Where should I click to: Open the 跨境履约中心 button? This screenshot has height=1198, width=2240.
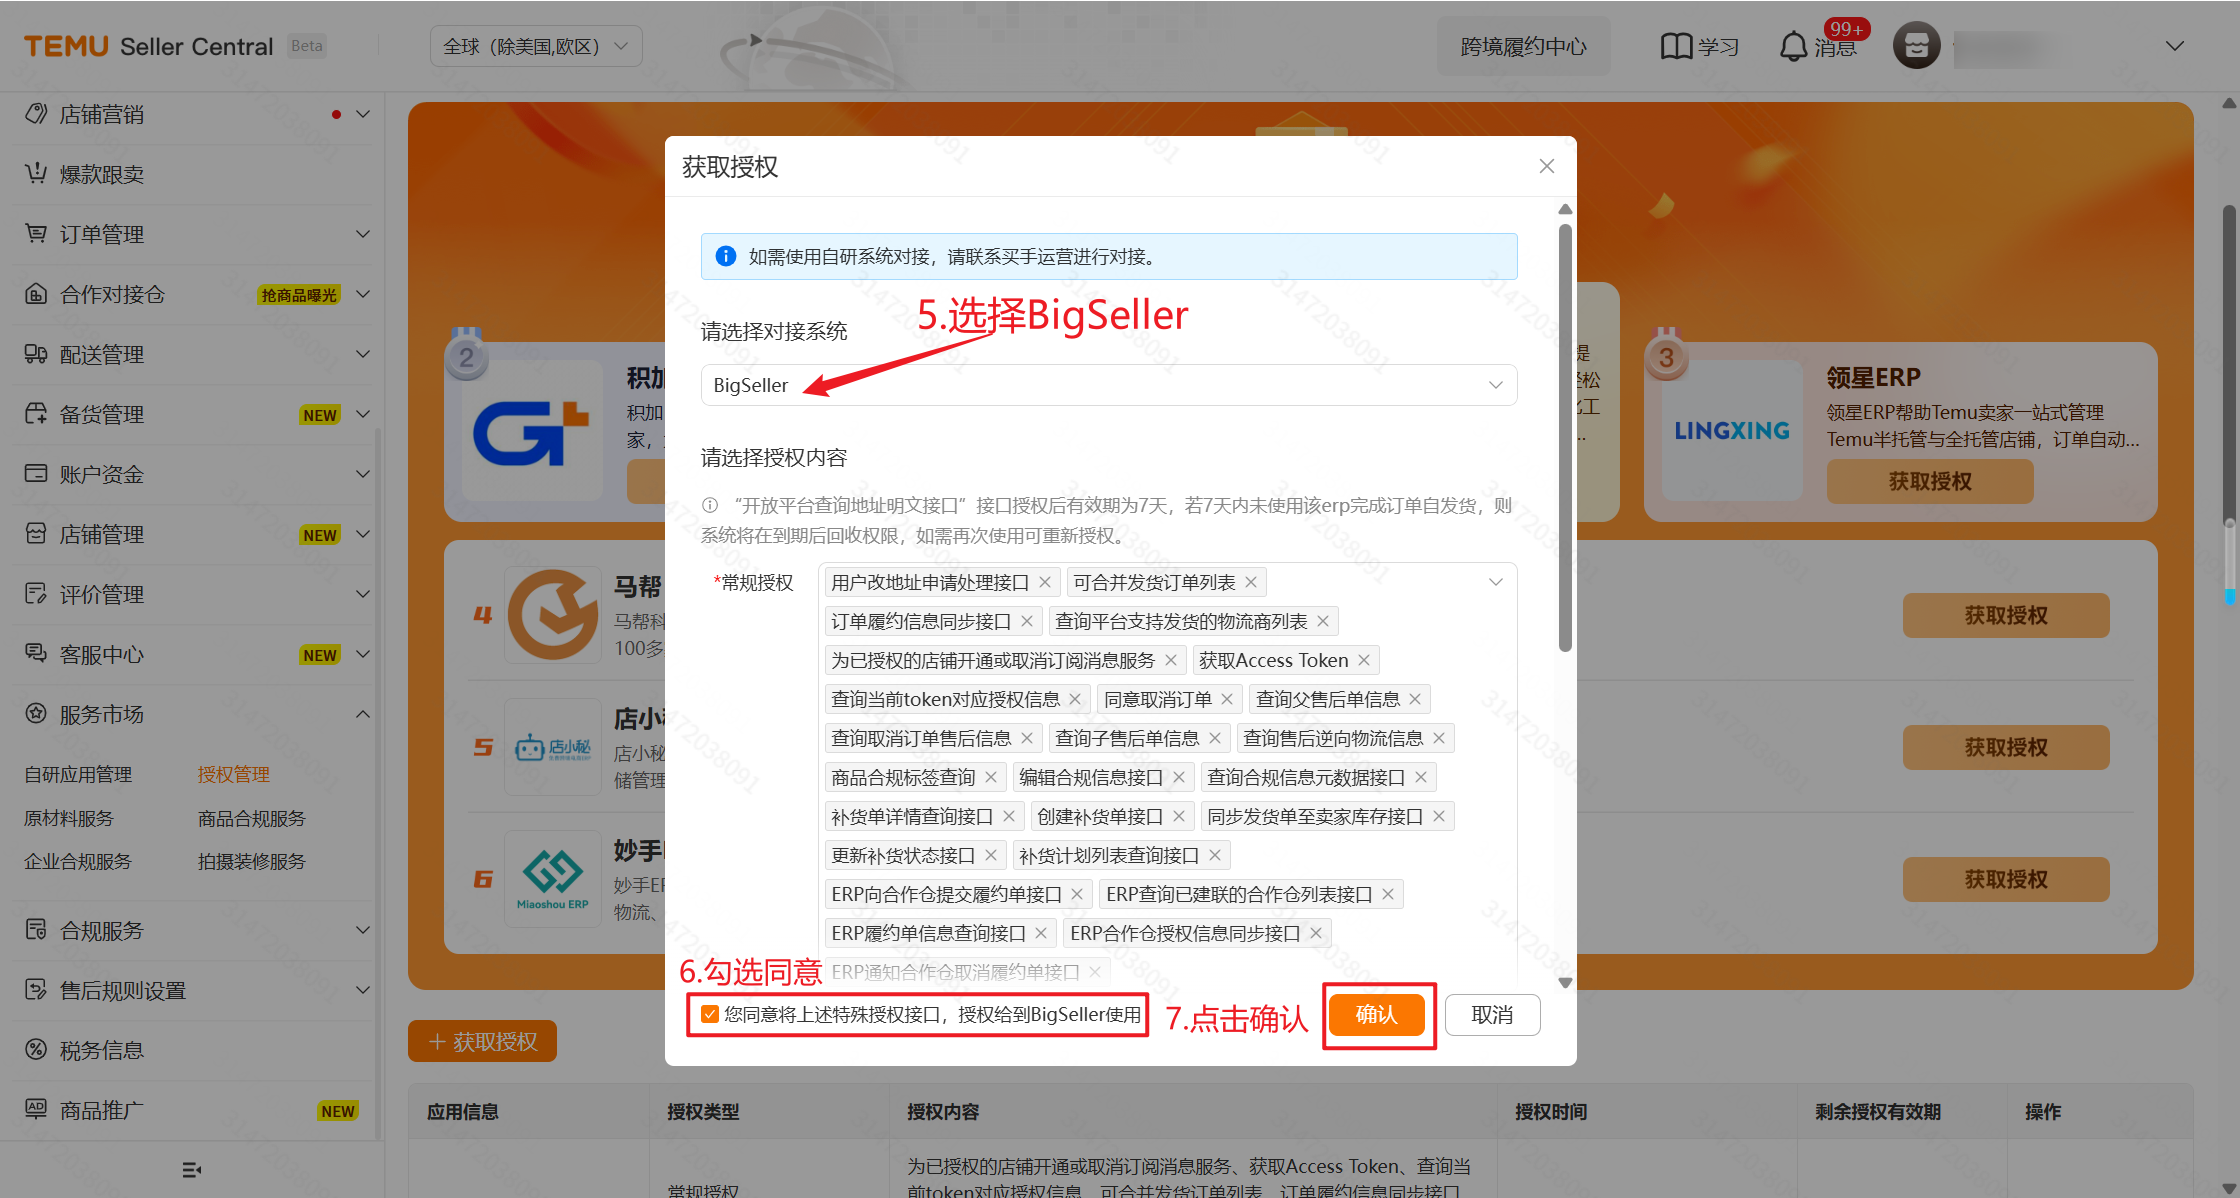coord(1523,47)
